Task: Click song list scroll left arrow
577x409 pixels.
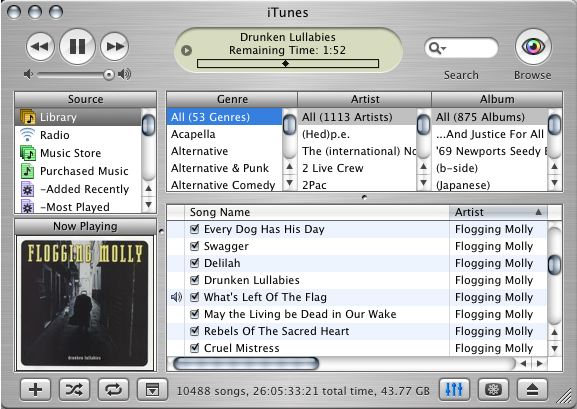Action: coord(524,364)
